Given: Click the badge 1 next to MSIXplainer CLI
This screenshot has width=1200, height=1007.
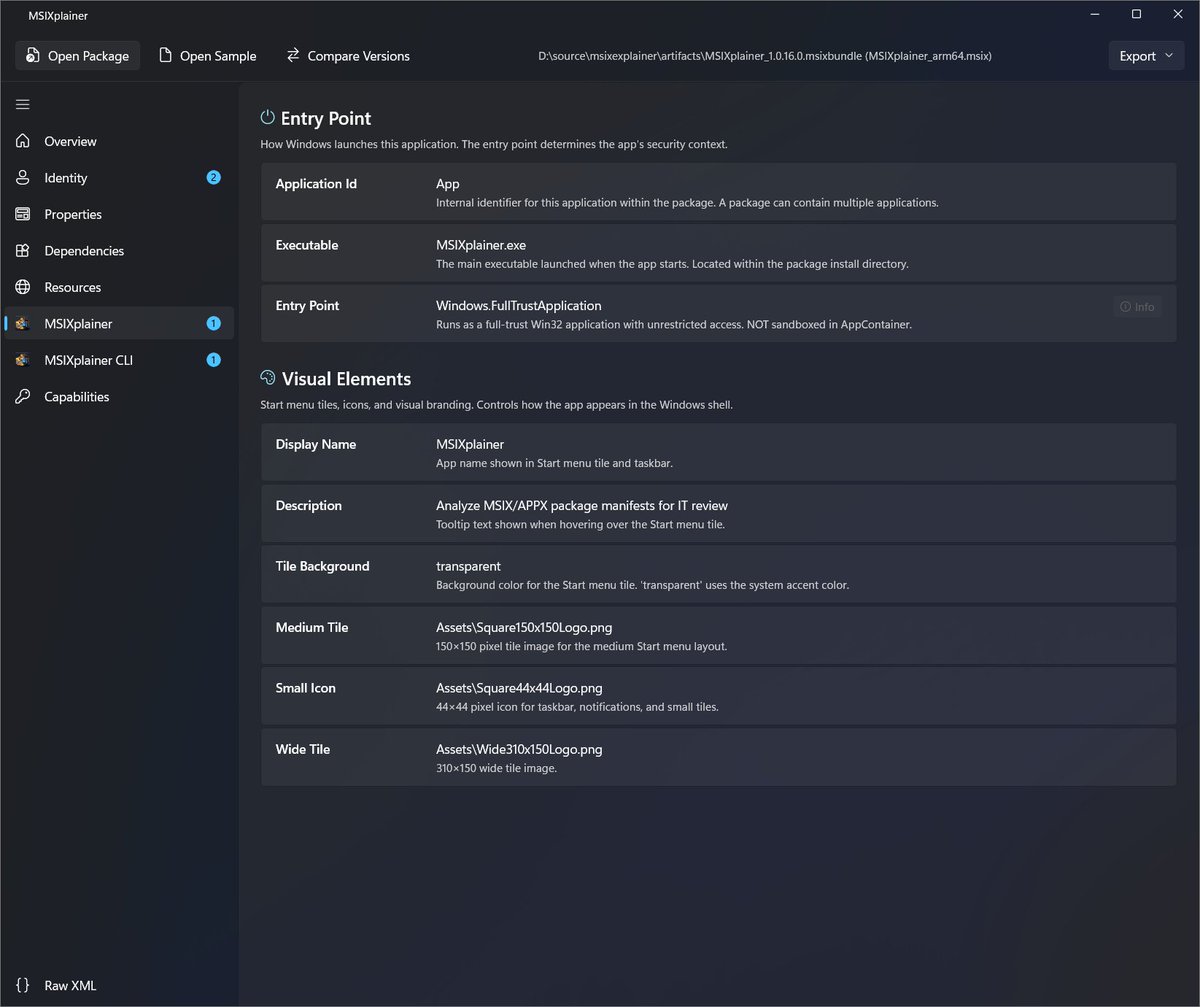Looking at the screenshot, I should 213,360.
